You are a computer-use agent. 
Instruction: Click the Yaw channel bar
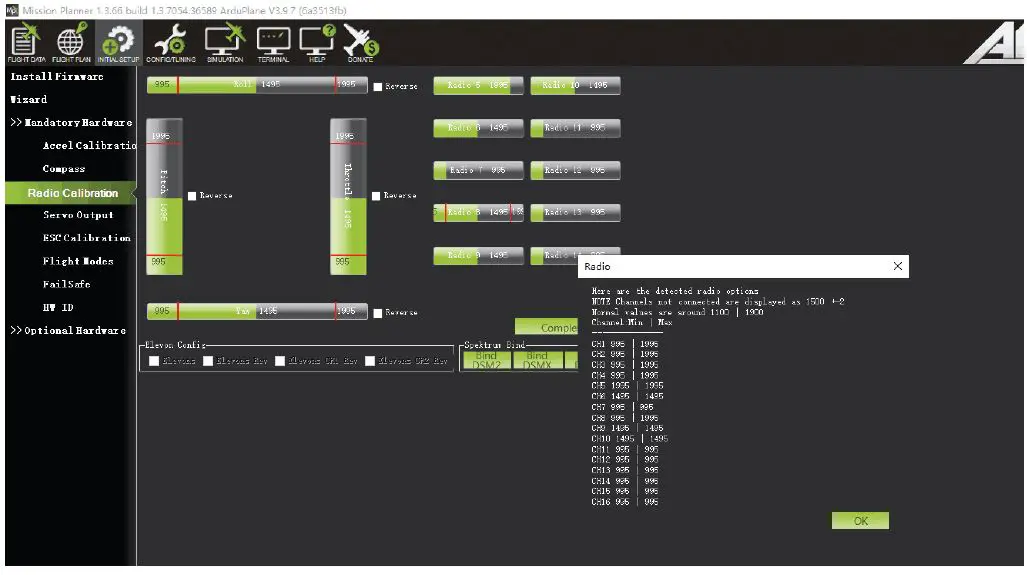coord(257,311)
